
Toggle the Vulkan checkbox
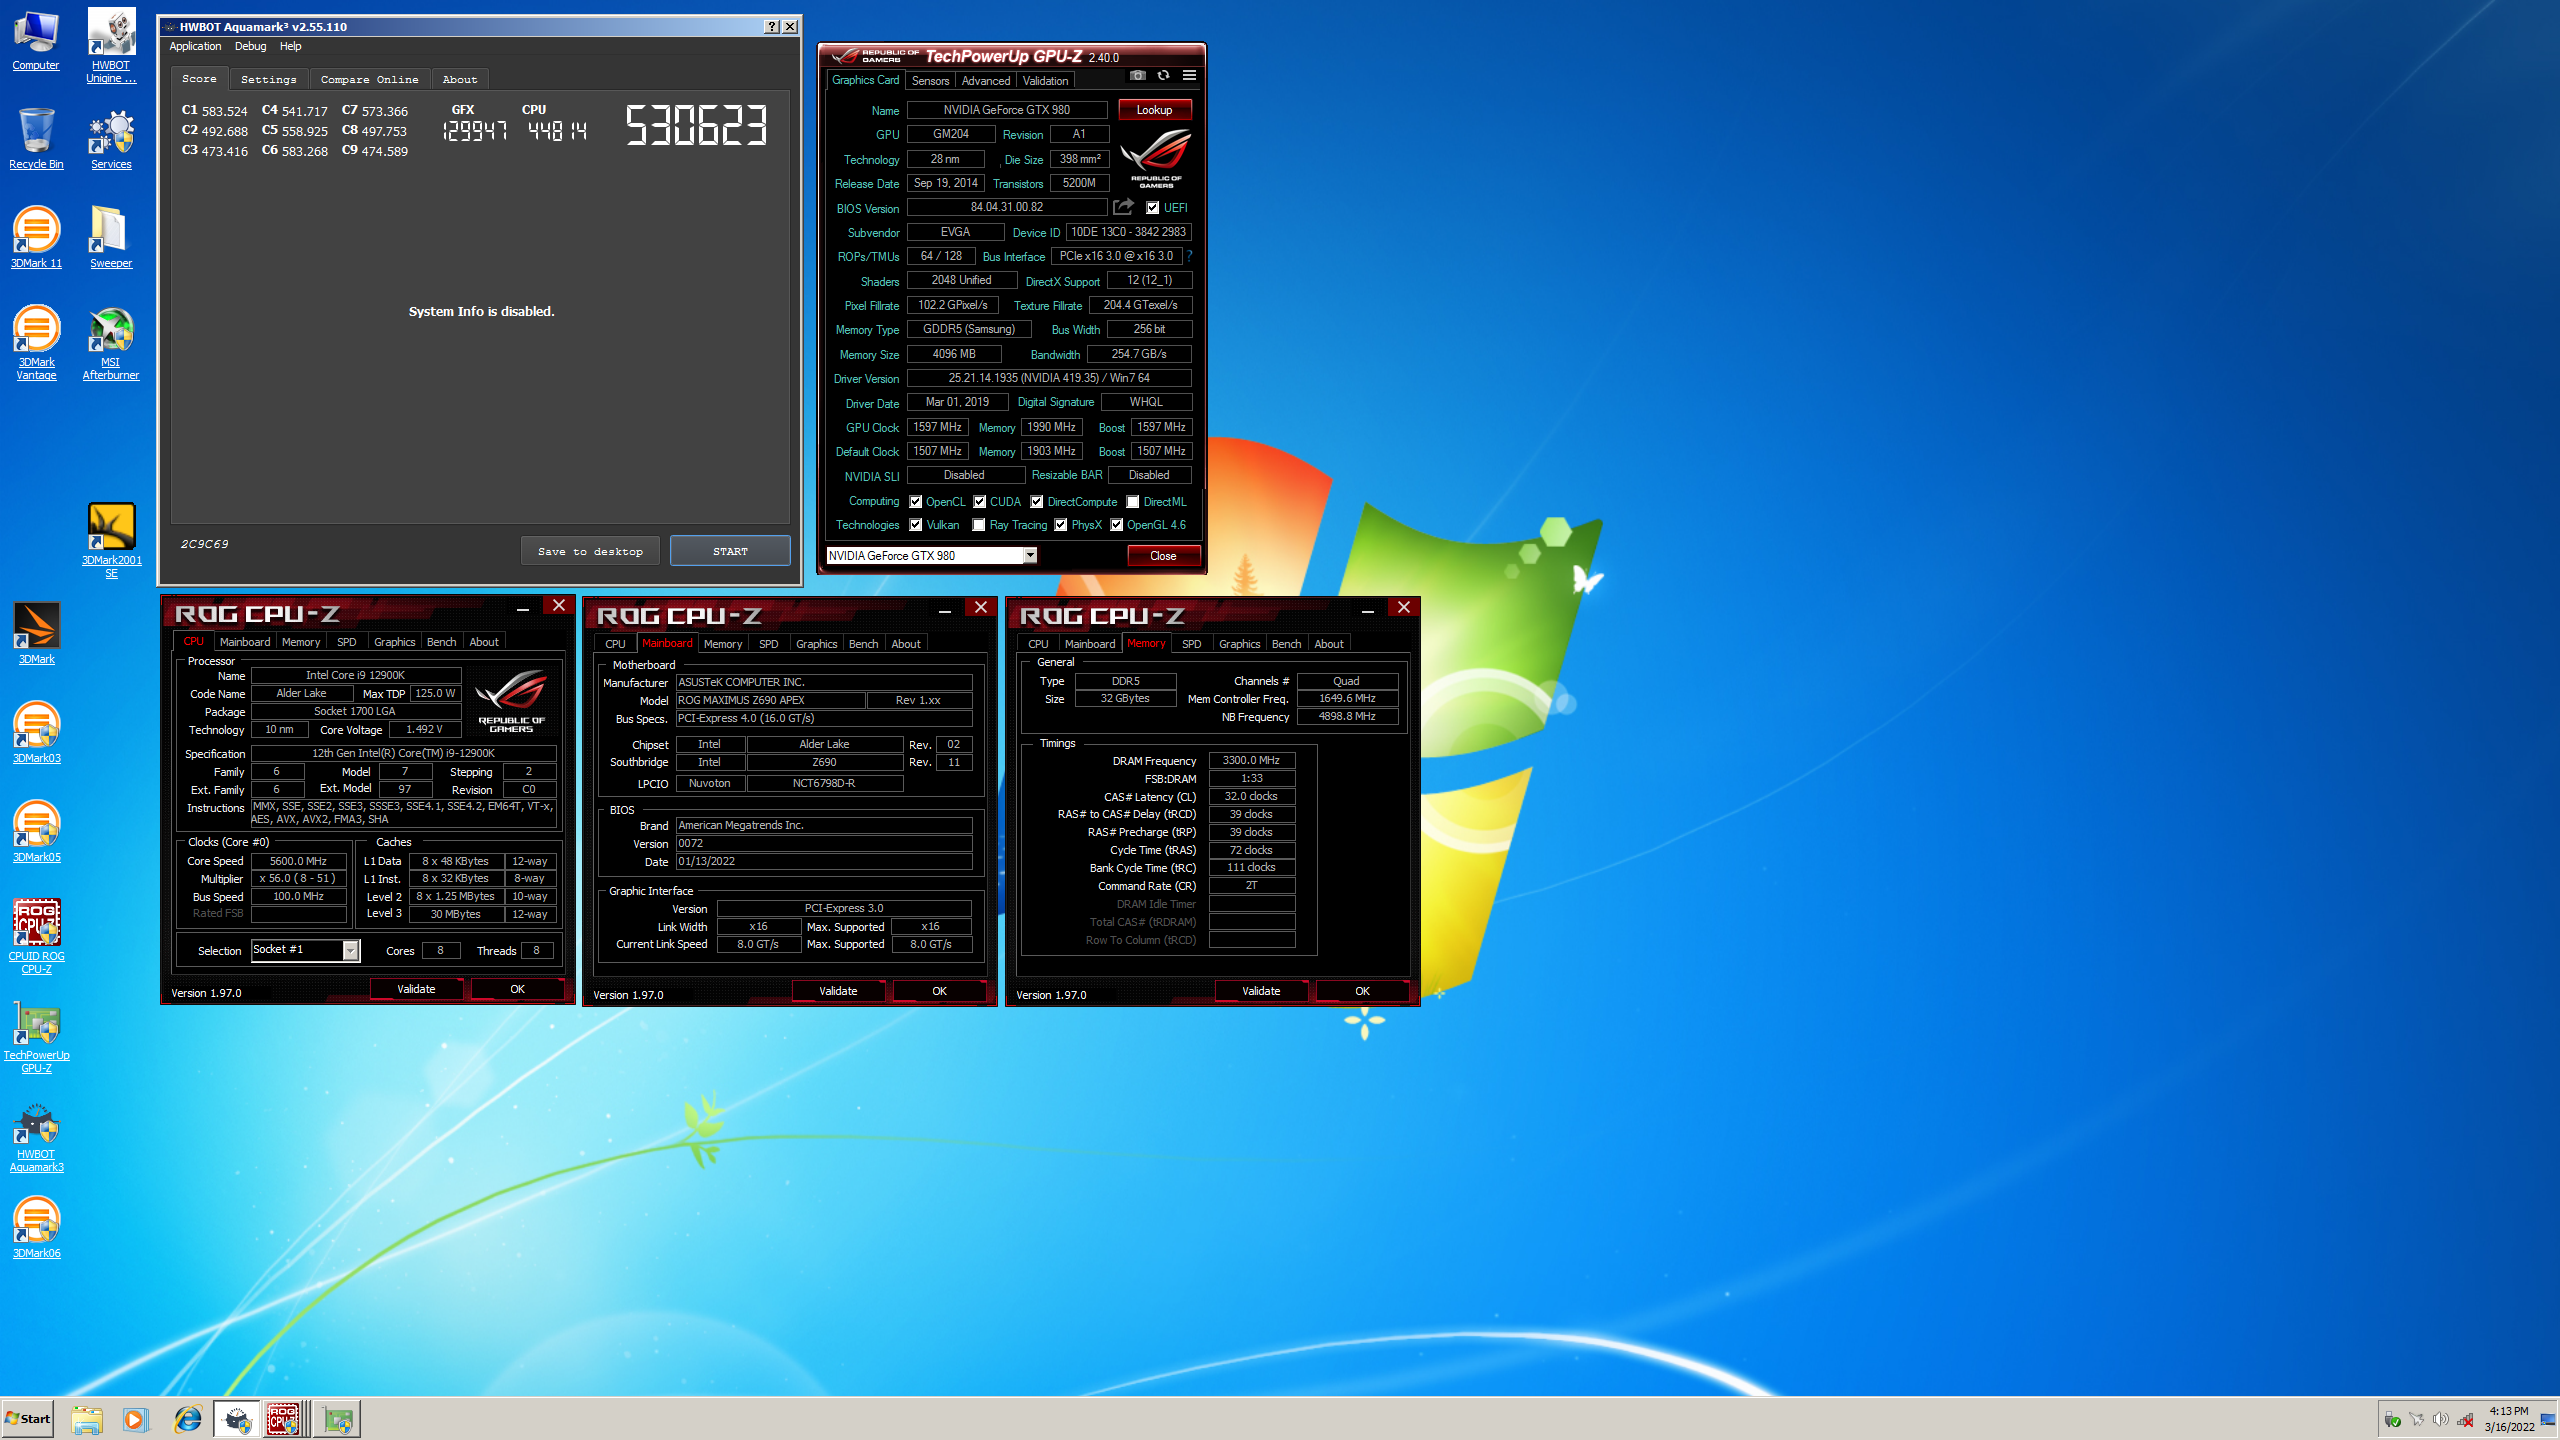pyautogui.click(x=915, y=525)
